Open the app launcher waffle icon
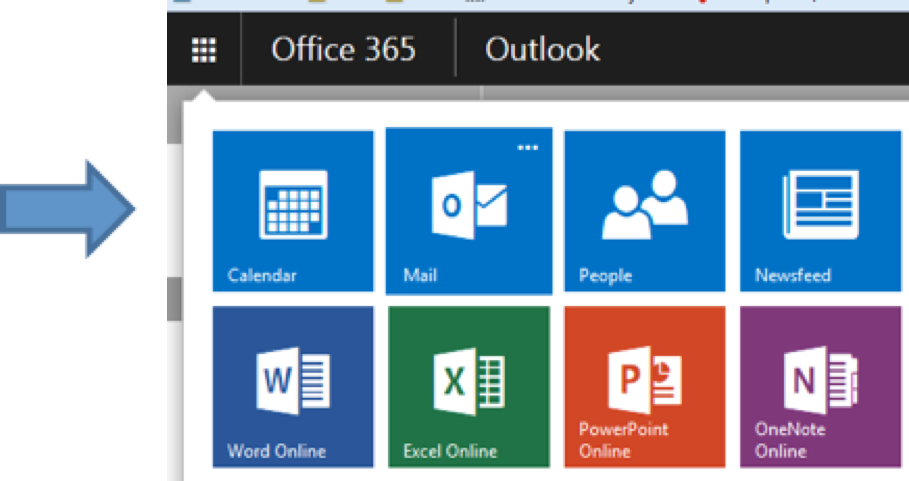The image size is (909, 481). pyautogui.click(x=203, y=50)
